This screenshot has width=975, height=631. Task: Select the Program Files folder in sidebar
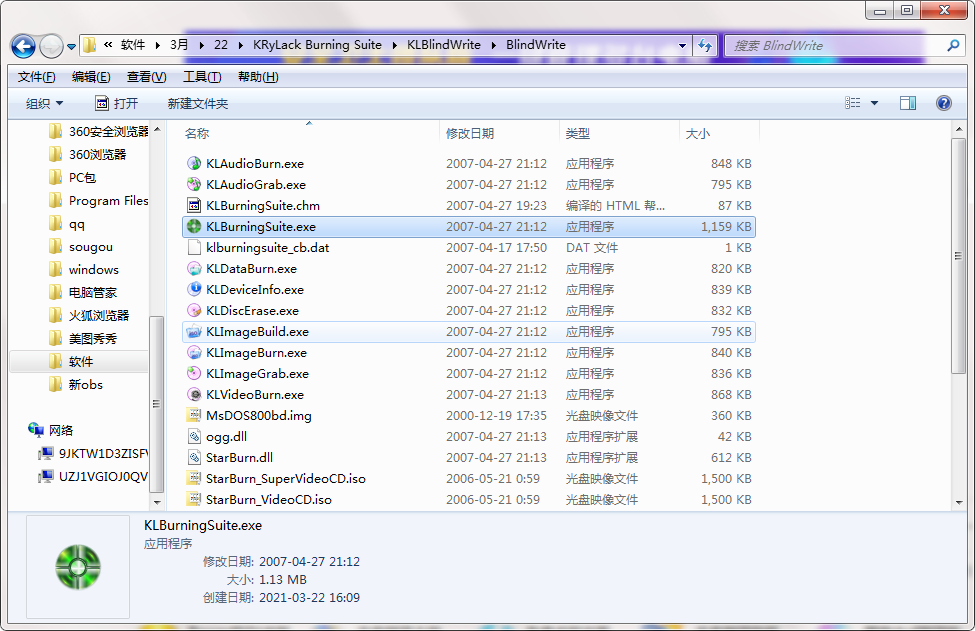pyautogui.click(x=99, y=200)
